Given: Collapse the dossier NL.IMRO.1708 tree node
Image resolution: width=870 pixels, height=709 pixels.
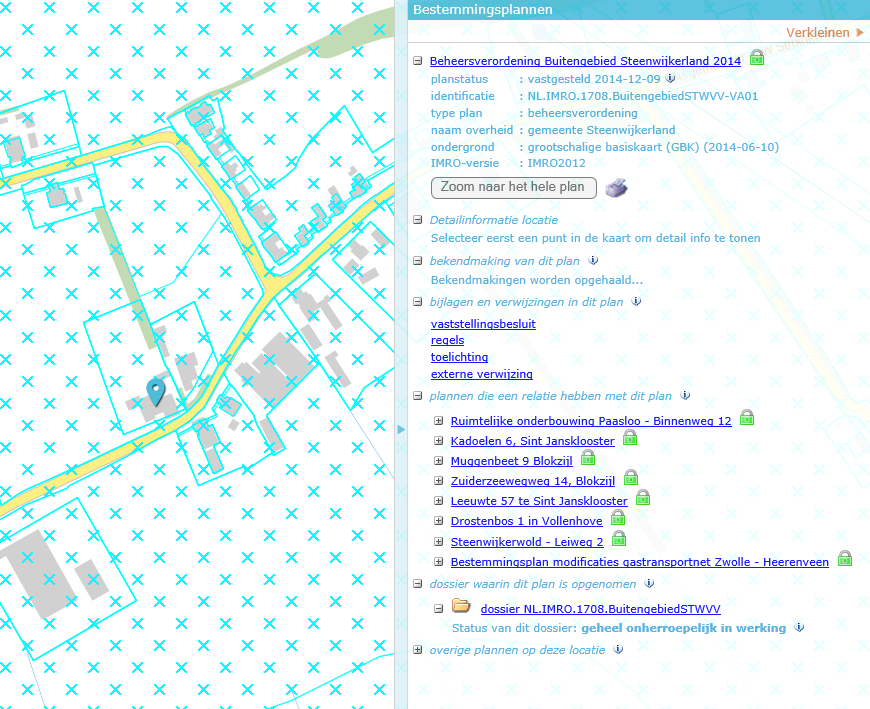Looking at the screenshot, I should pos(438,609).
